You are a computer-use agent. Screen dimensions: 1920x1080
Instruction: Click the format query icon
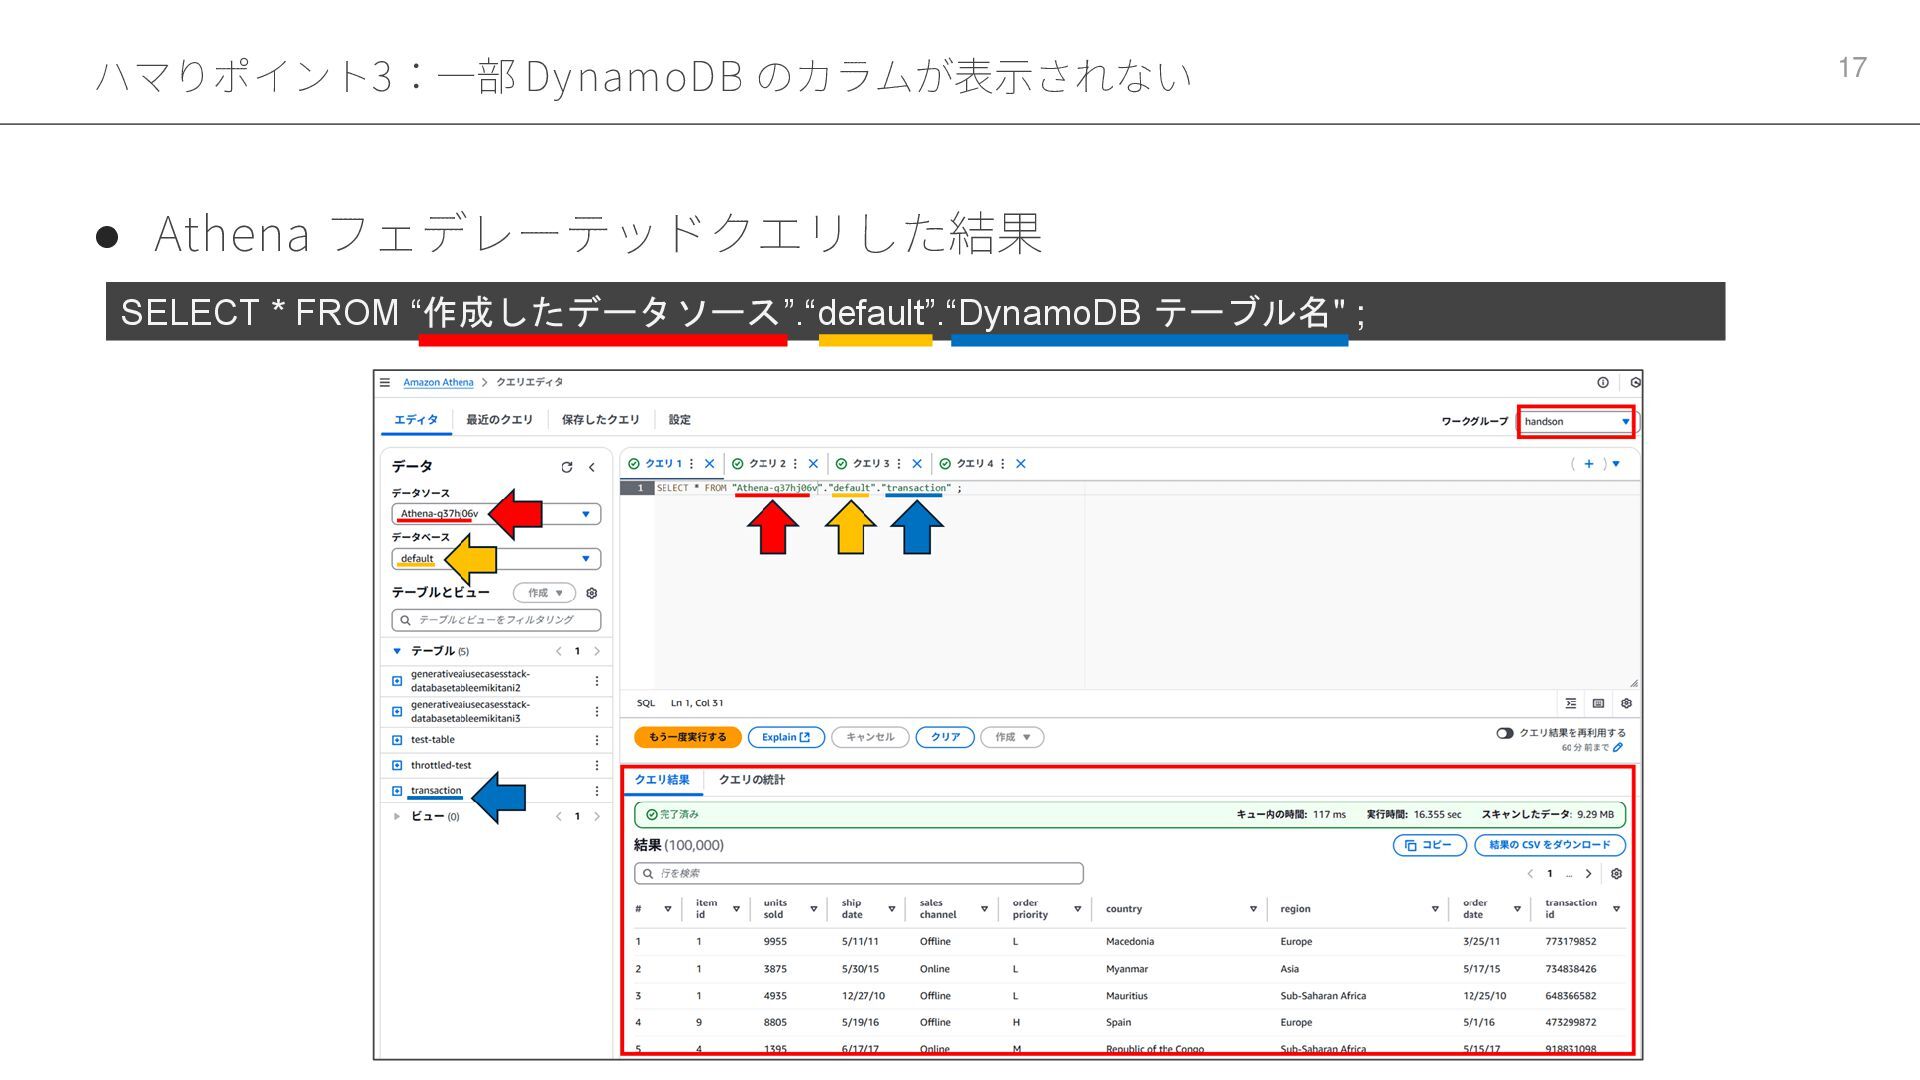(1571, 703)
